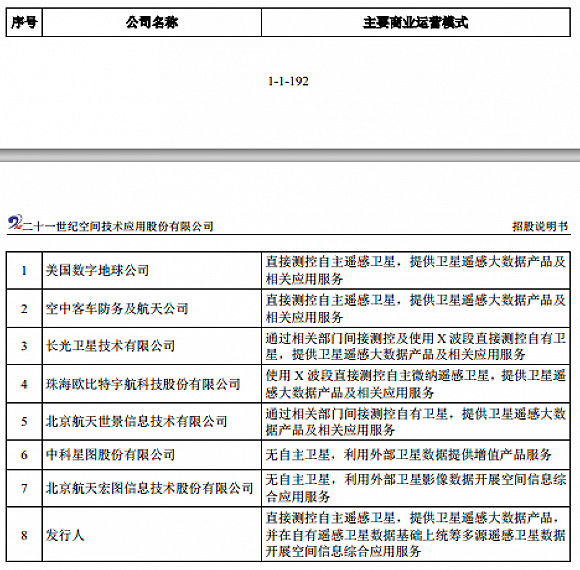Click serial number 6 cell
Image resolution: width=580 pixels, height=570 pixels.
[x=24, y=455]
